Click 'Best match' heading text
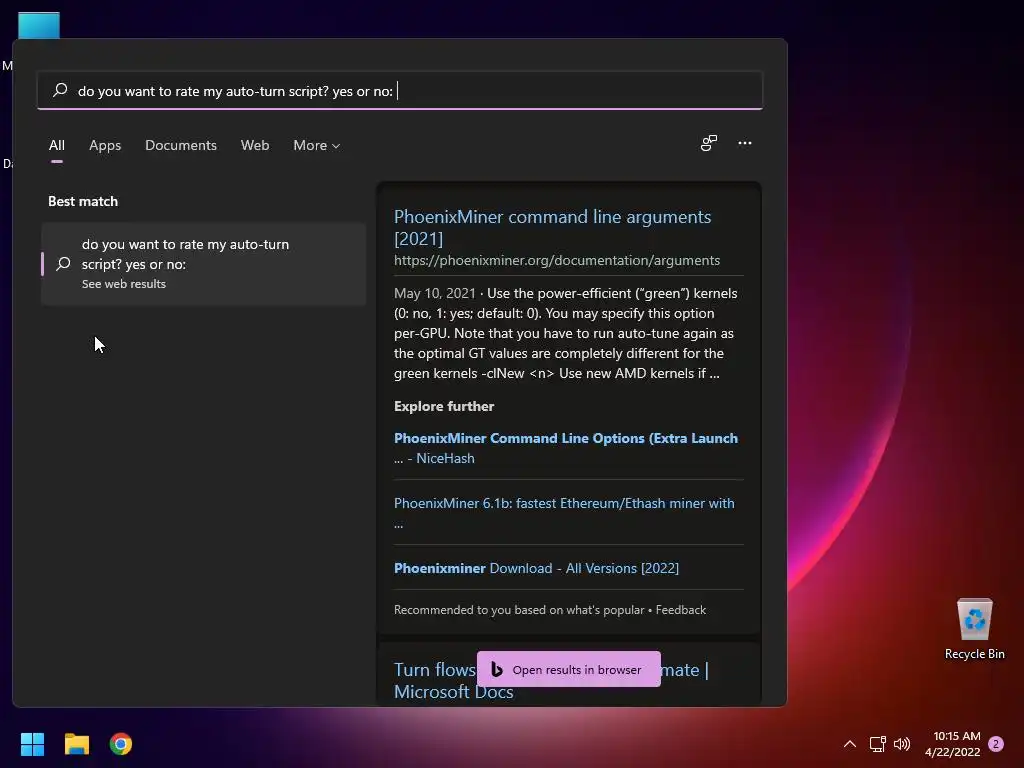Viewport: 1024px width, 768px height. (x=83, y=201)
